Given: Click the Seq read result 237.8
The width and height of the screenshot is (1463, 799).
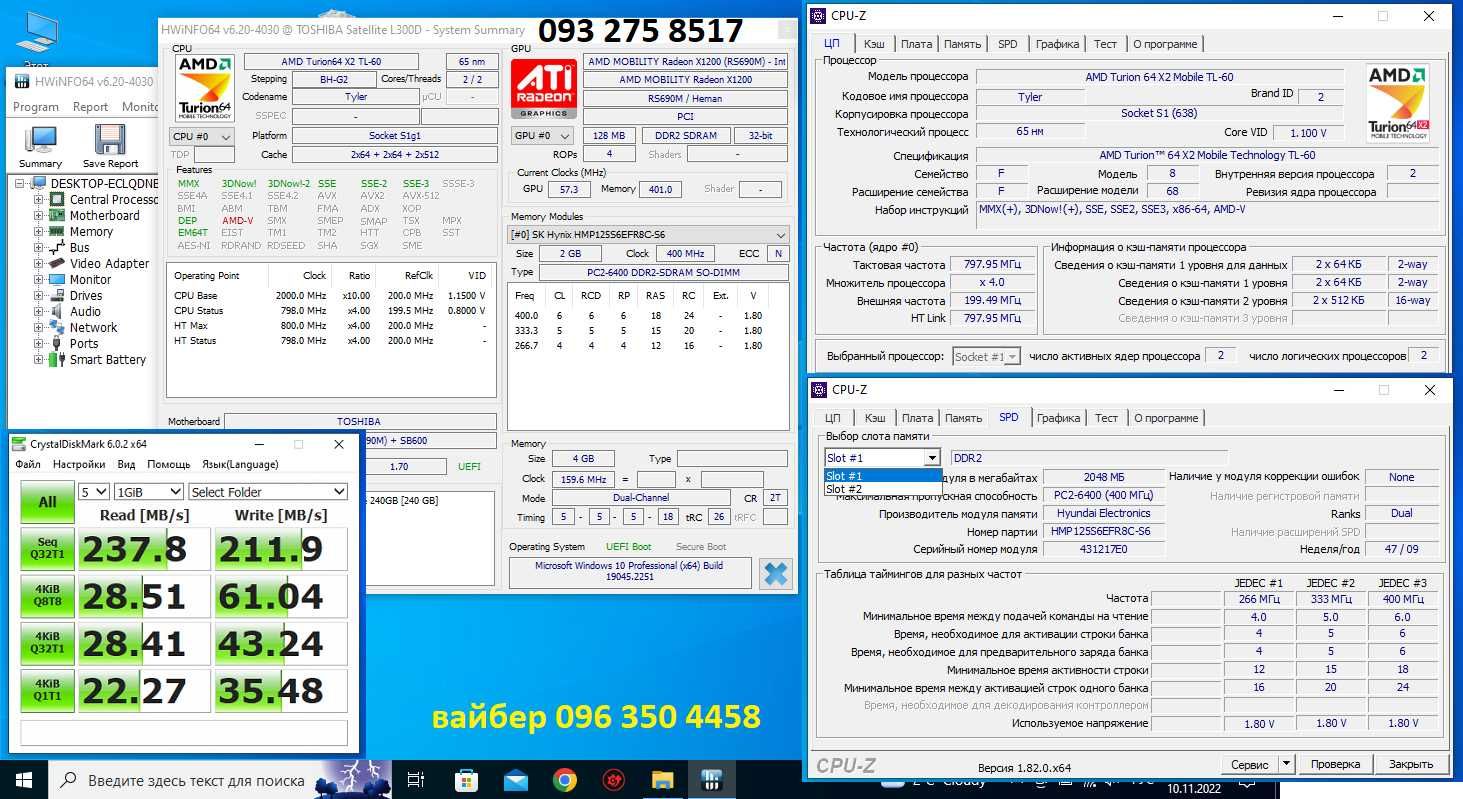Looking at the screenshot, I should coord(145,549).
